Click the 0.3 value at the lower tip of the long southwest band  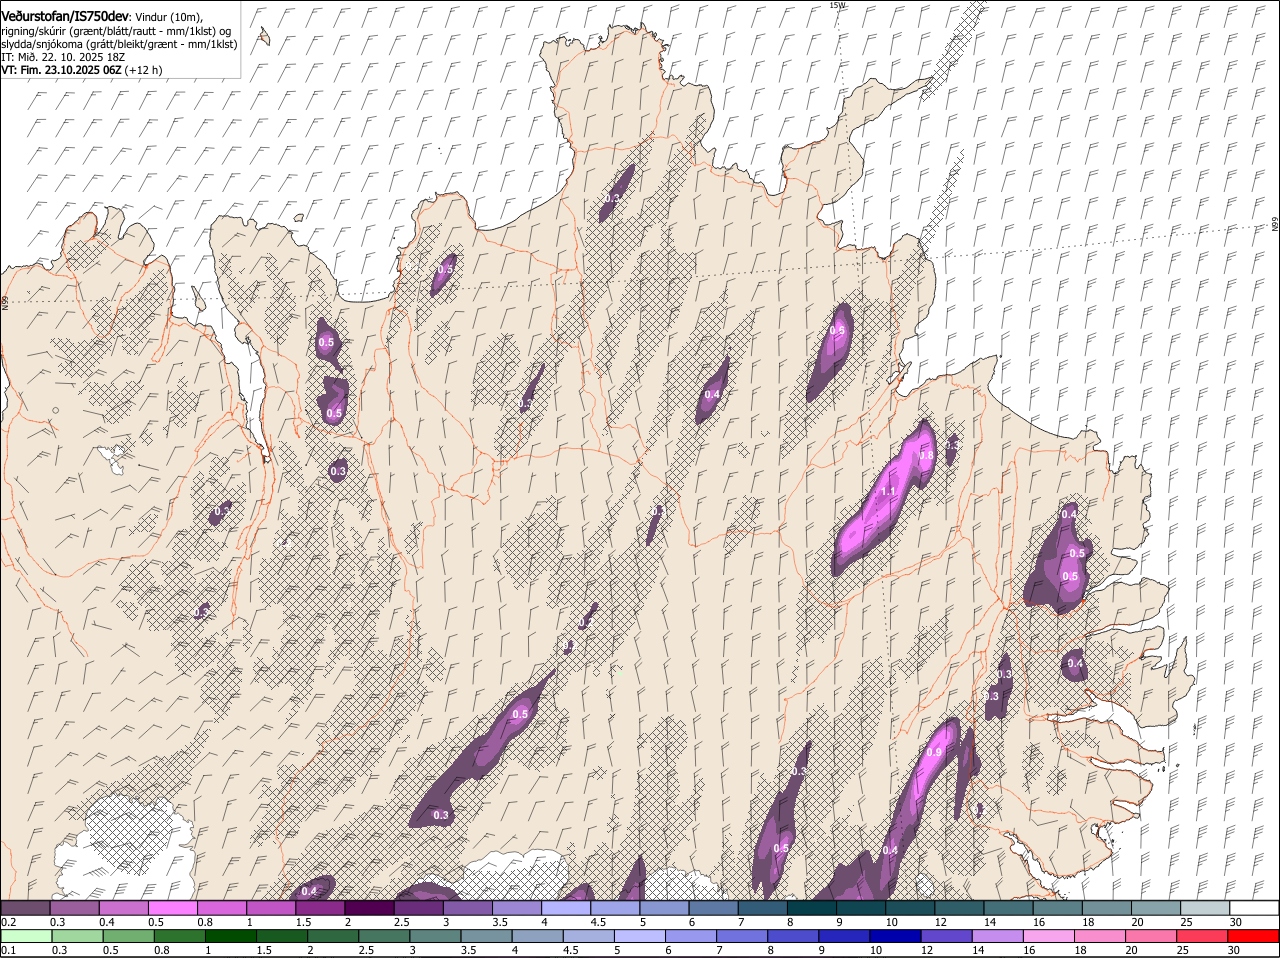coord(441,816)
